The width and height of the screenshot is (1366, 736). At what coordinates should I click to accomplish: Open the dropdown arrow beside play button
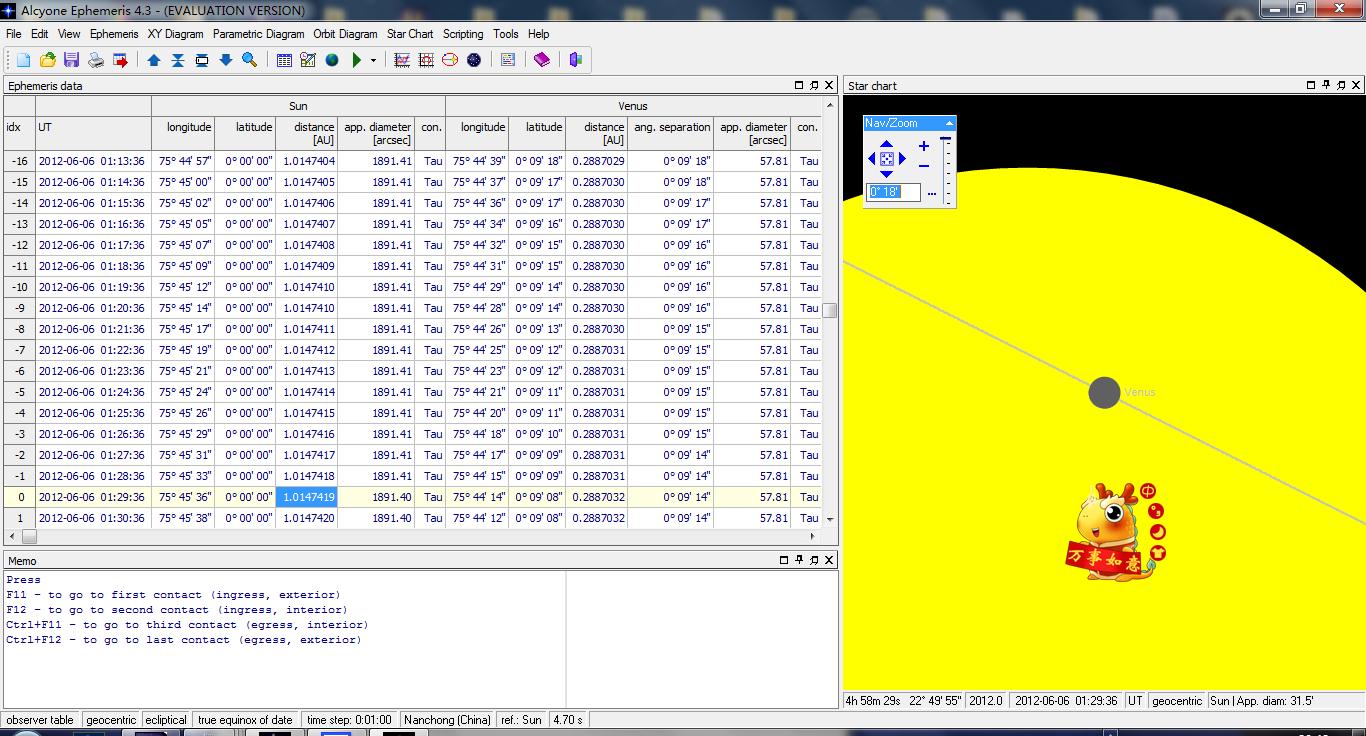[x=374, y=60]
